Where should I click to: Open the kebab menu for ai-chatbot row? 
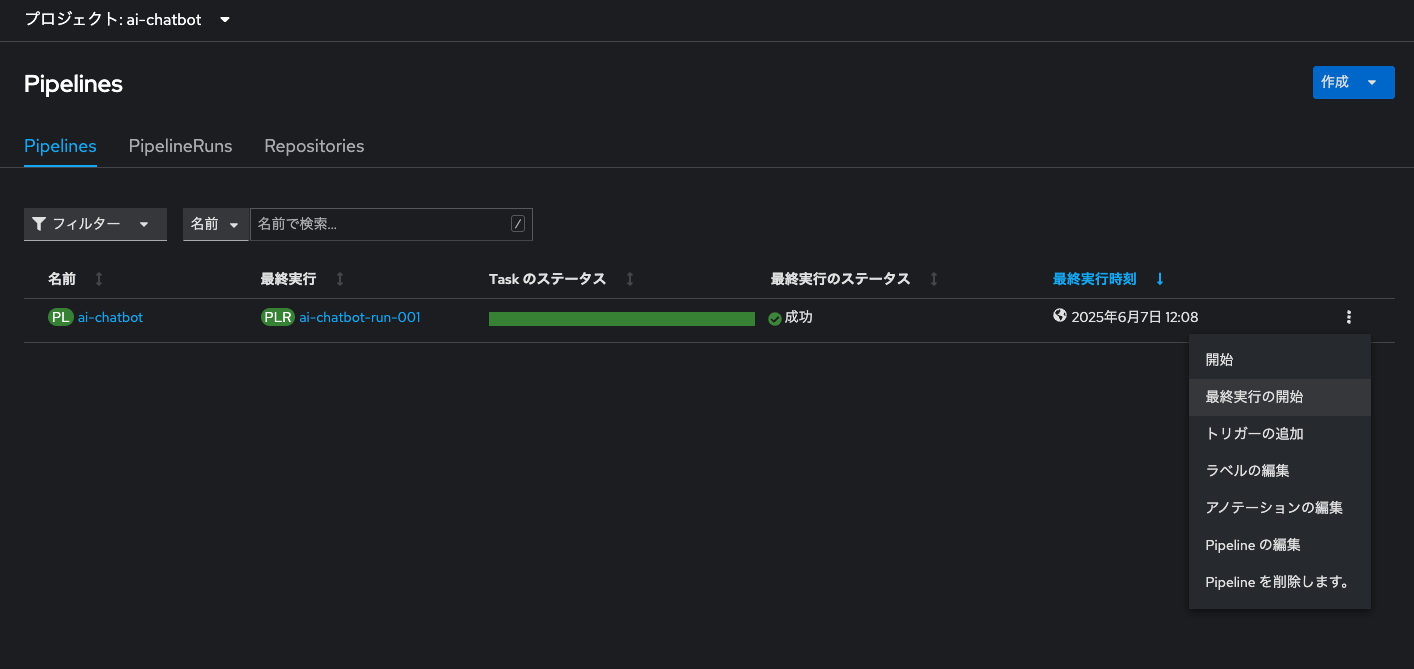(x=1348, y=318)
